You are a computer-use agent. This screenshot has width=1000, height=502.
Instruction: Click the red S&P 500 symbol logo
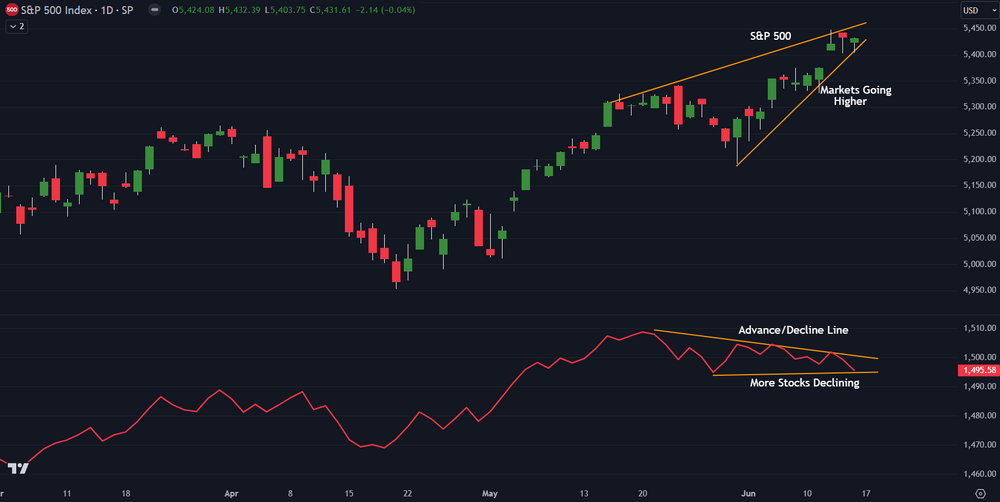pyautogui.click(x=11, y=10)
